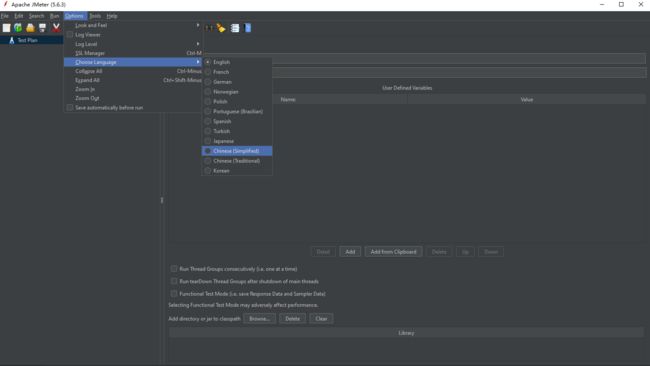Screen dimensions: 650x366
Task: Click the Open file toolbar icon
Action: click(30, 28)
